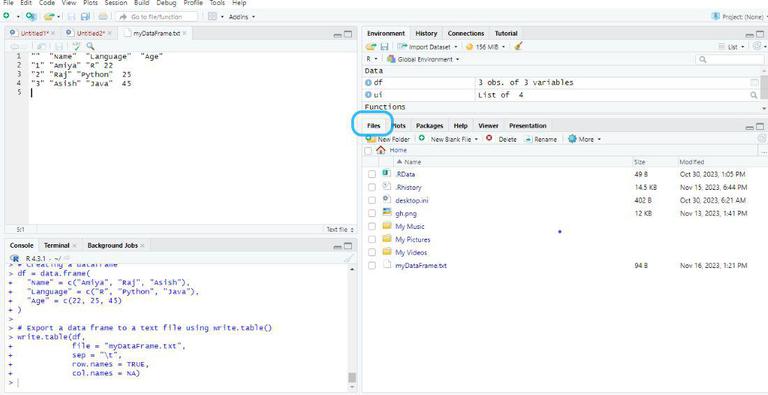The image size is (768, 395).
Task: Clear environment objects with the broom icon
Action: coord(519,46)
